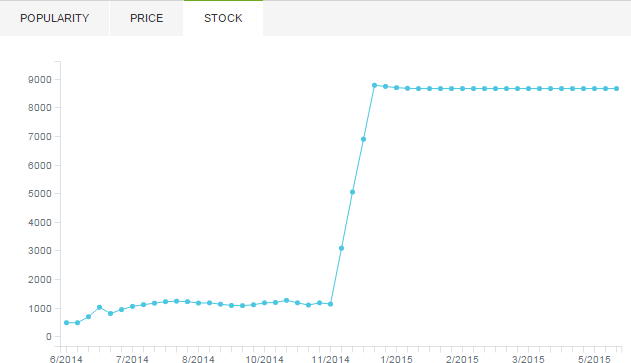Click the 1000 y-axis label
The width and height of the screenshot is (631, 363).
40,309
